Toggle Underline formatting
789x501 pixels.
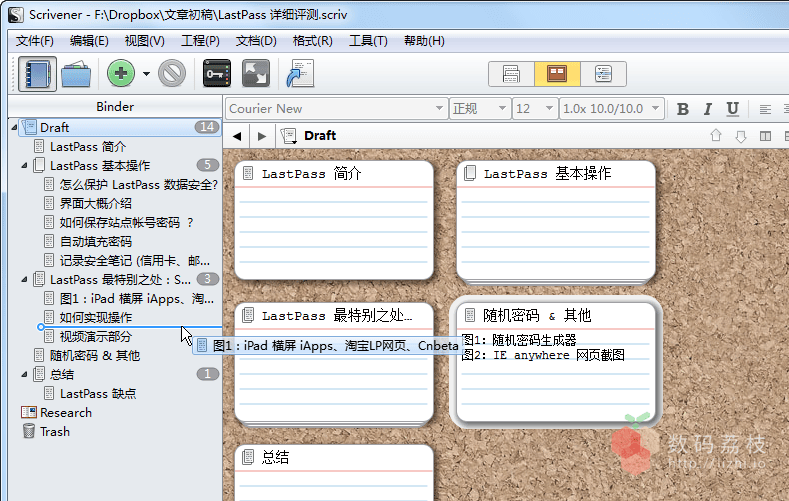click(x=733, y=109)
